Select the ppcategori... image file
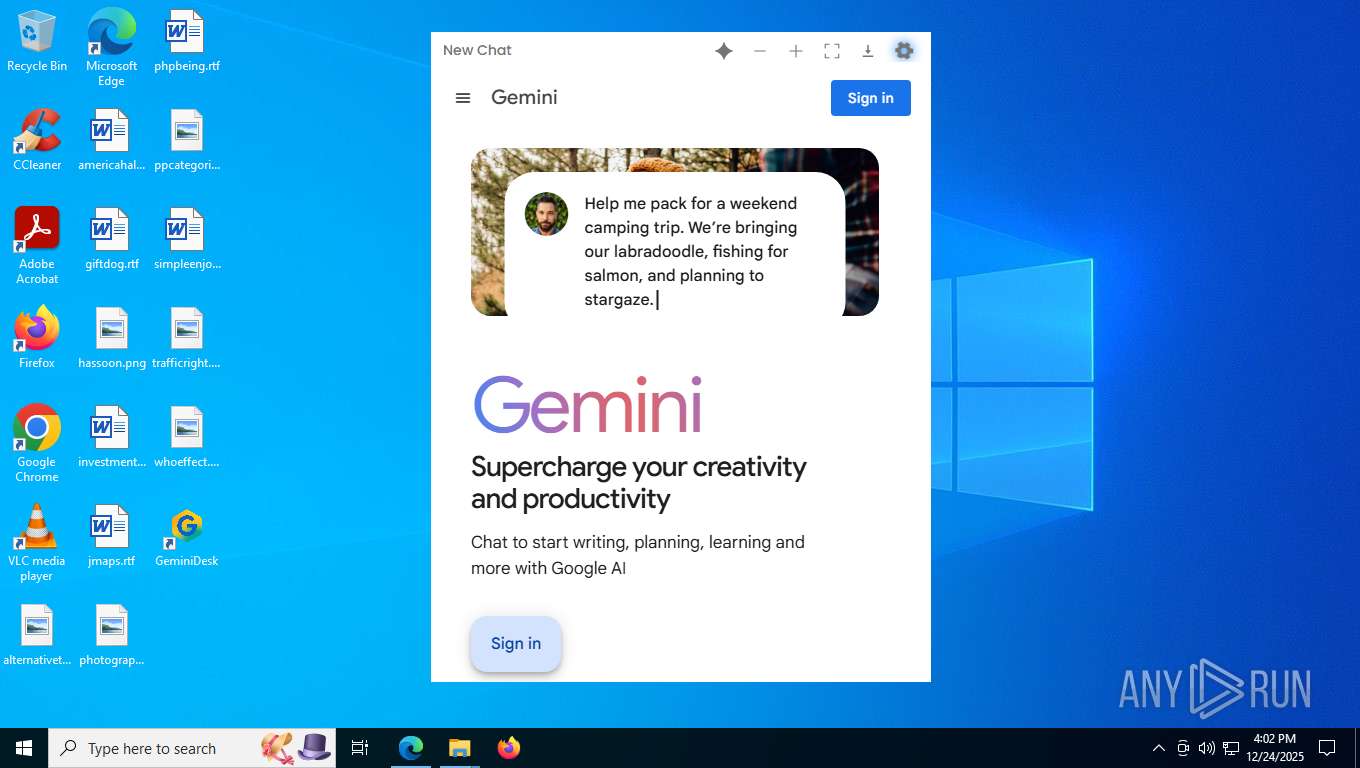Image resolution: width=1360 pixels, height=768 pixels. 187,140
